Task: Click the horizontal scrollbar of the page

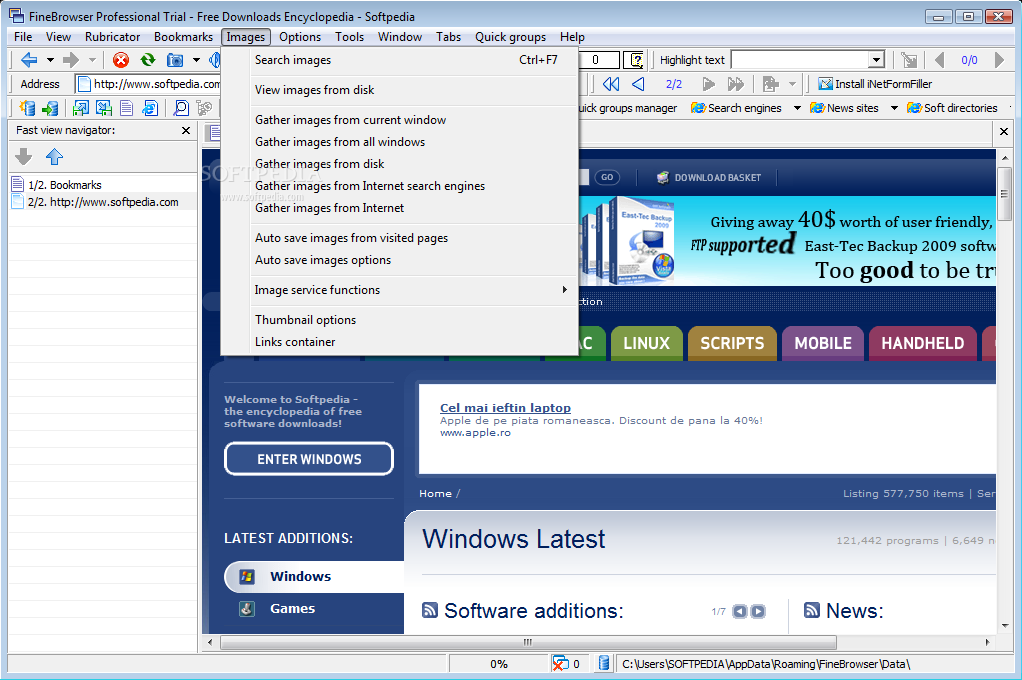Action: [528, 642]
